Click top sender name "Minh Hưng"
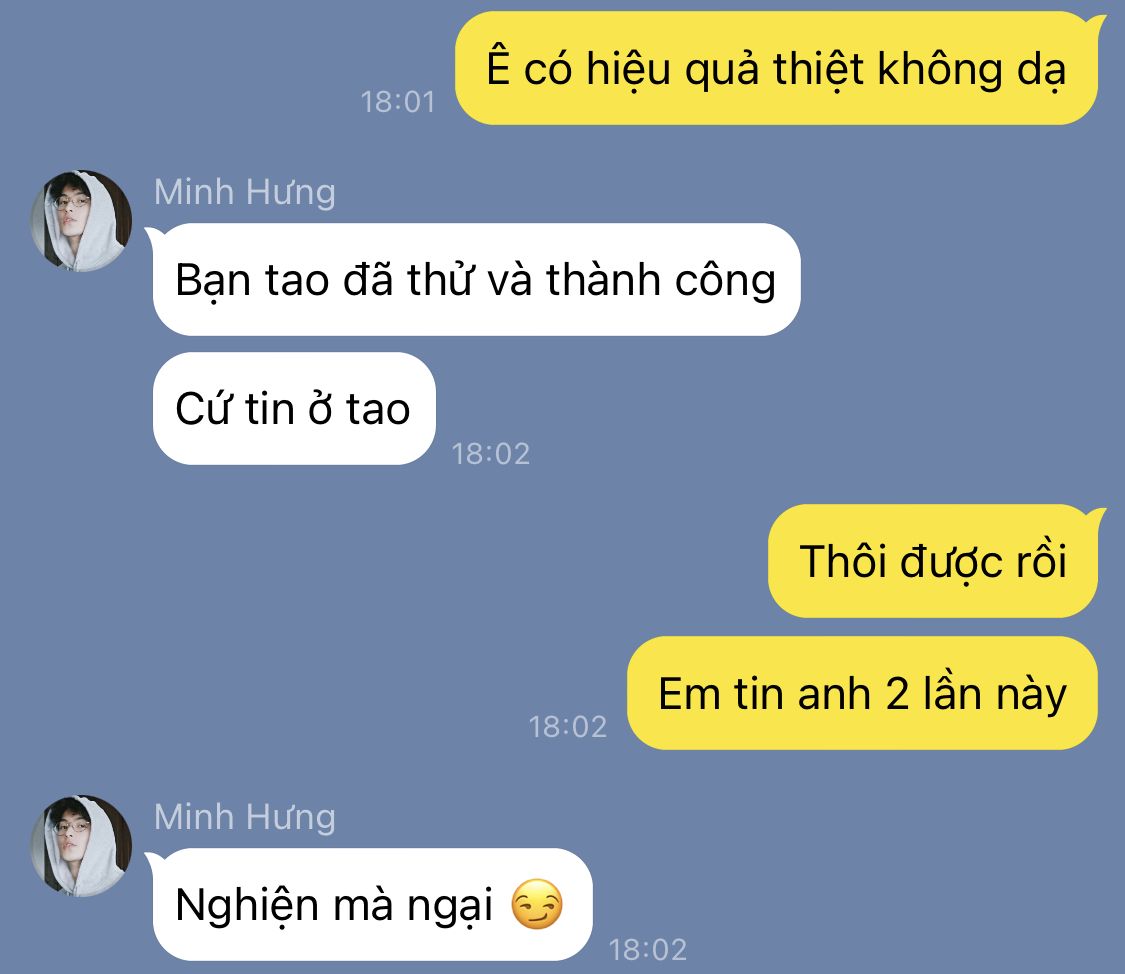The image size is (1125, 974). [x=245, y=192]
